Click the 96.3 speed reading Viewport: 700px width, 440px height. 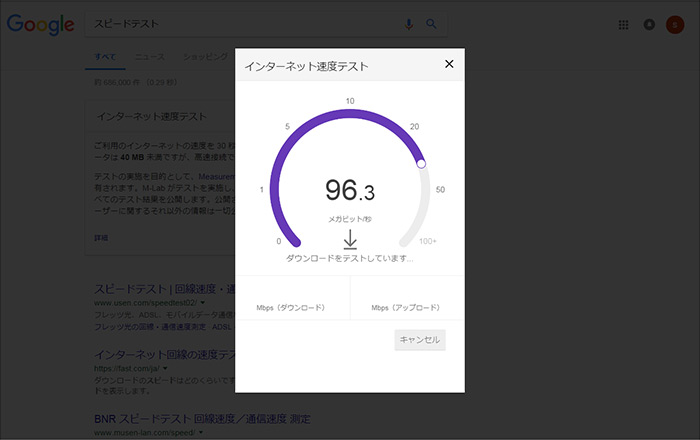(350, 191)
